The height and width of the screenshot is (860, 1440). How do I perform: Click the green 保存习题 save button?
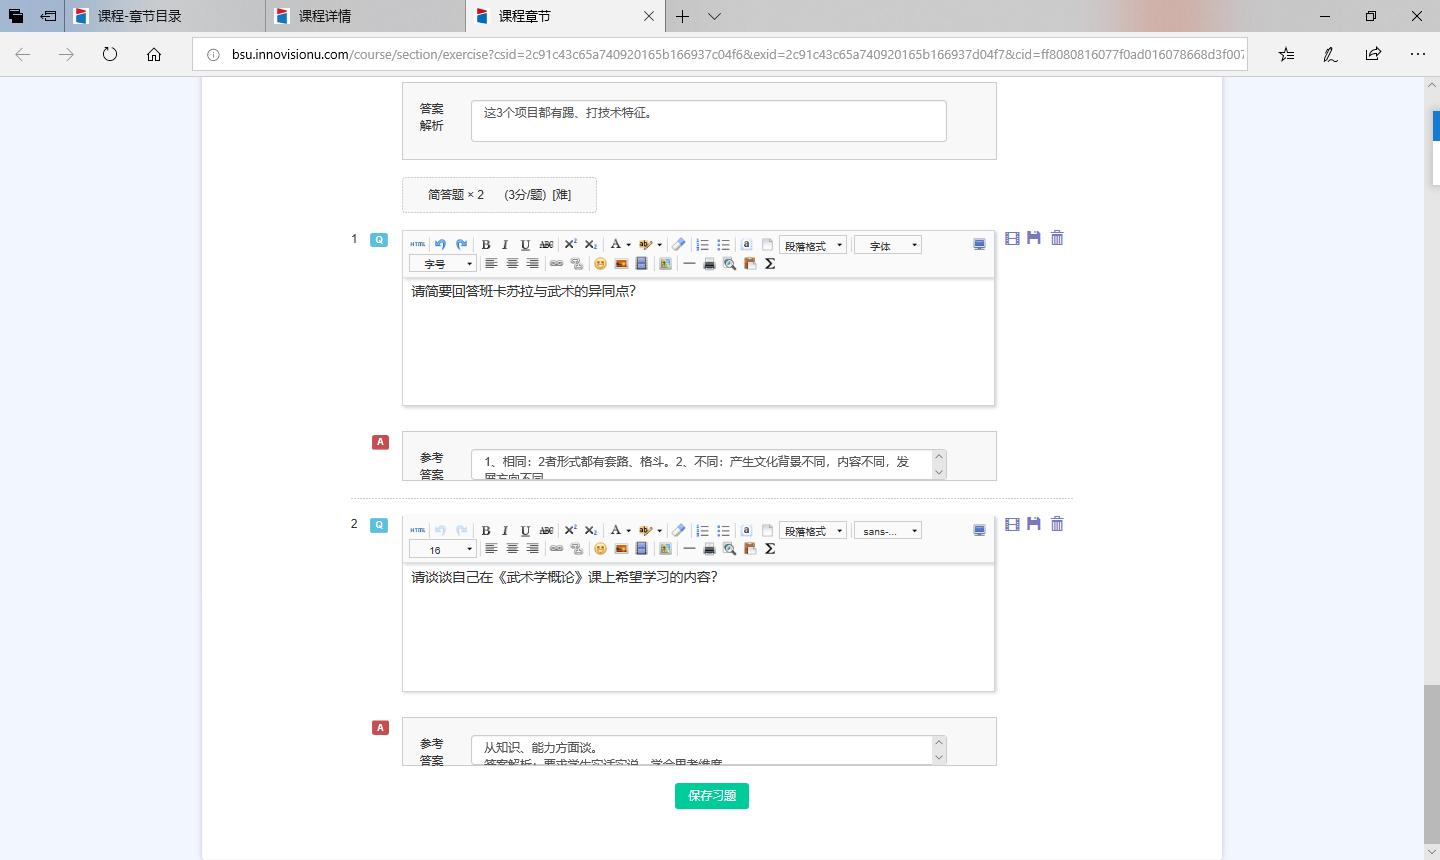coord(711,795)
